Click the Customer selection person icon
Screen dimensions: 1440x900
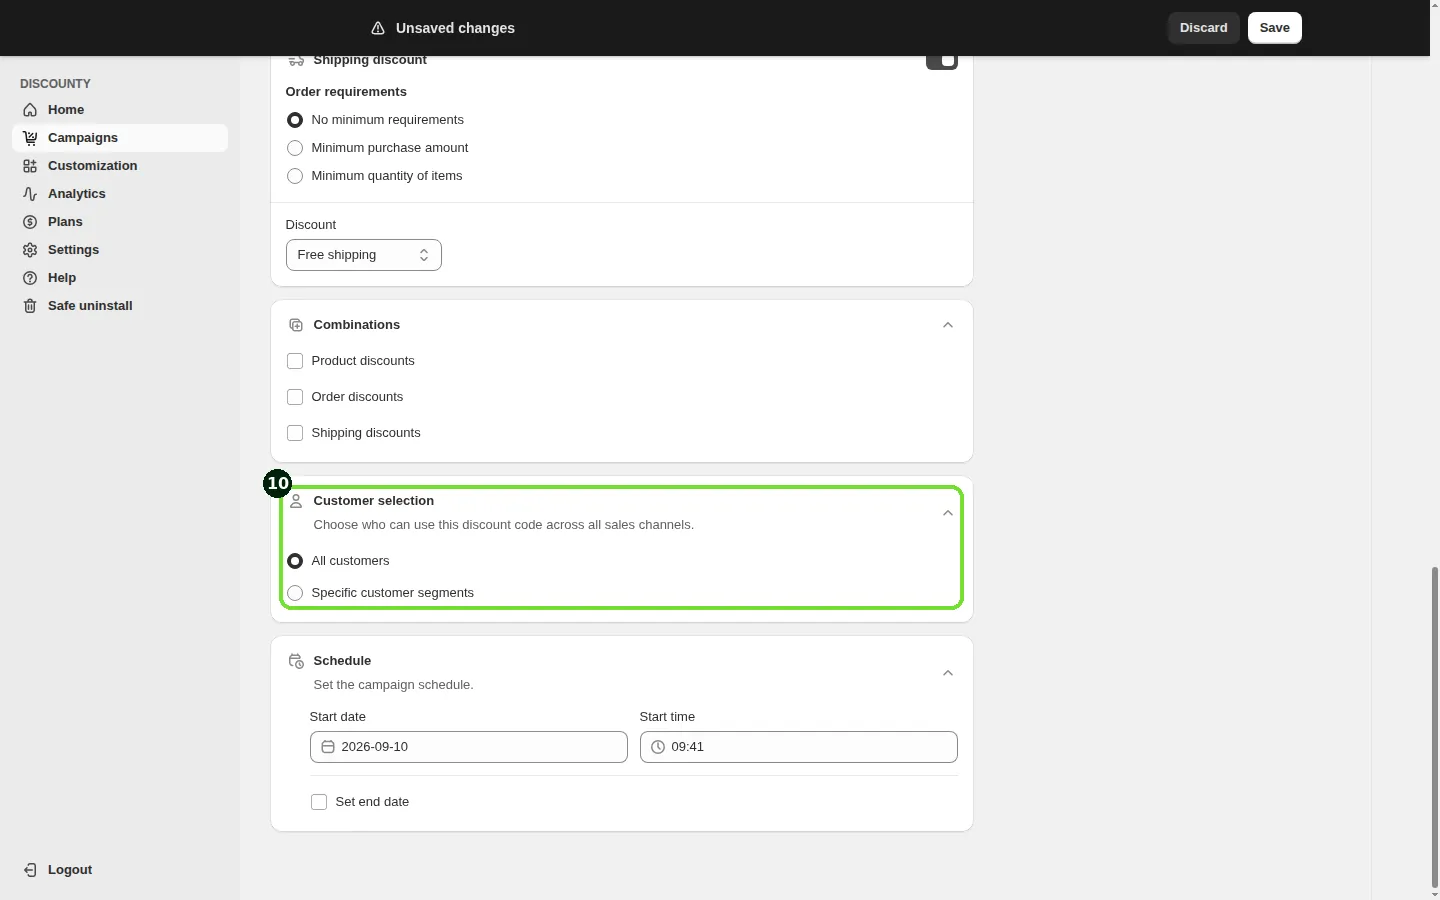coord(296,501)
